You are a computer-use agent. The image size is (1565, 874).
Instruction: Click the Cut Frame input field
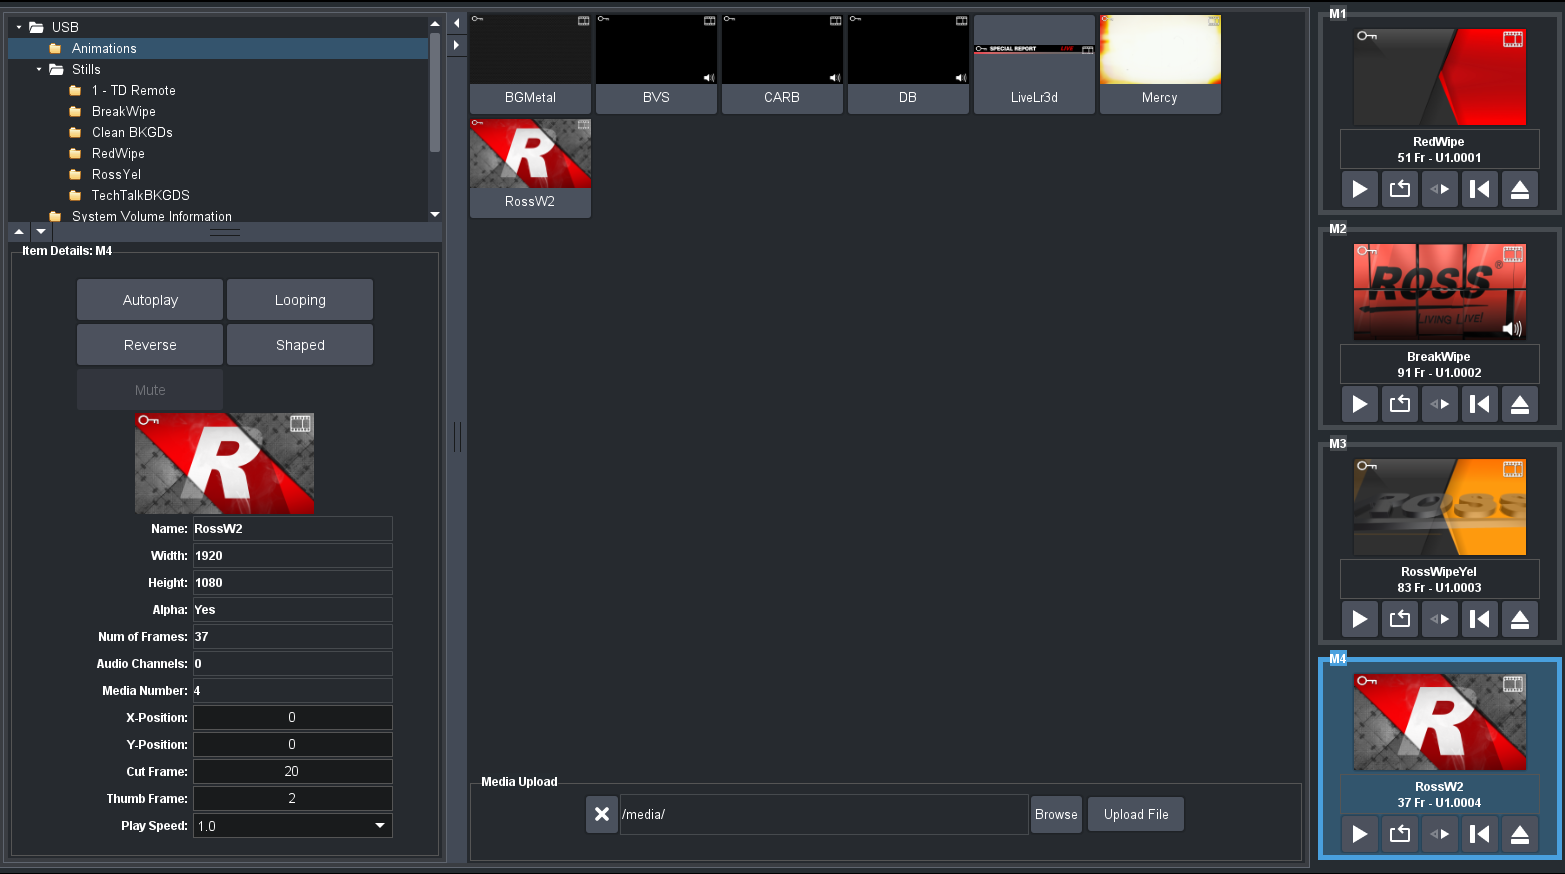[x=292, y=772]
